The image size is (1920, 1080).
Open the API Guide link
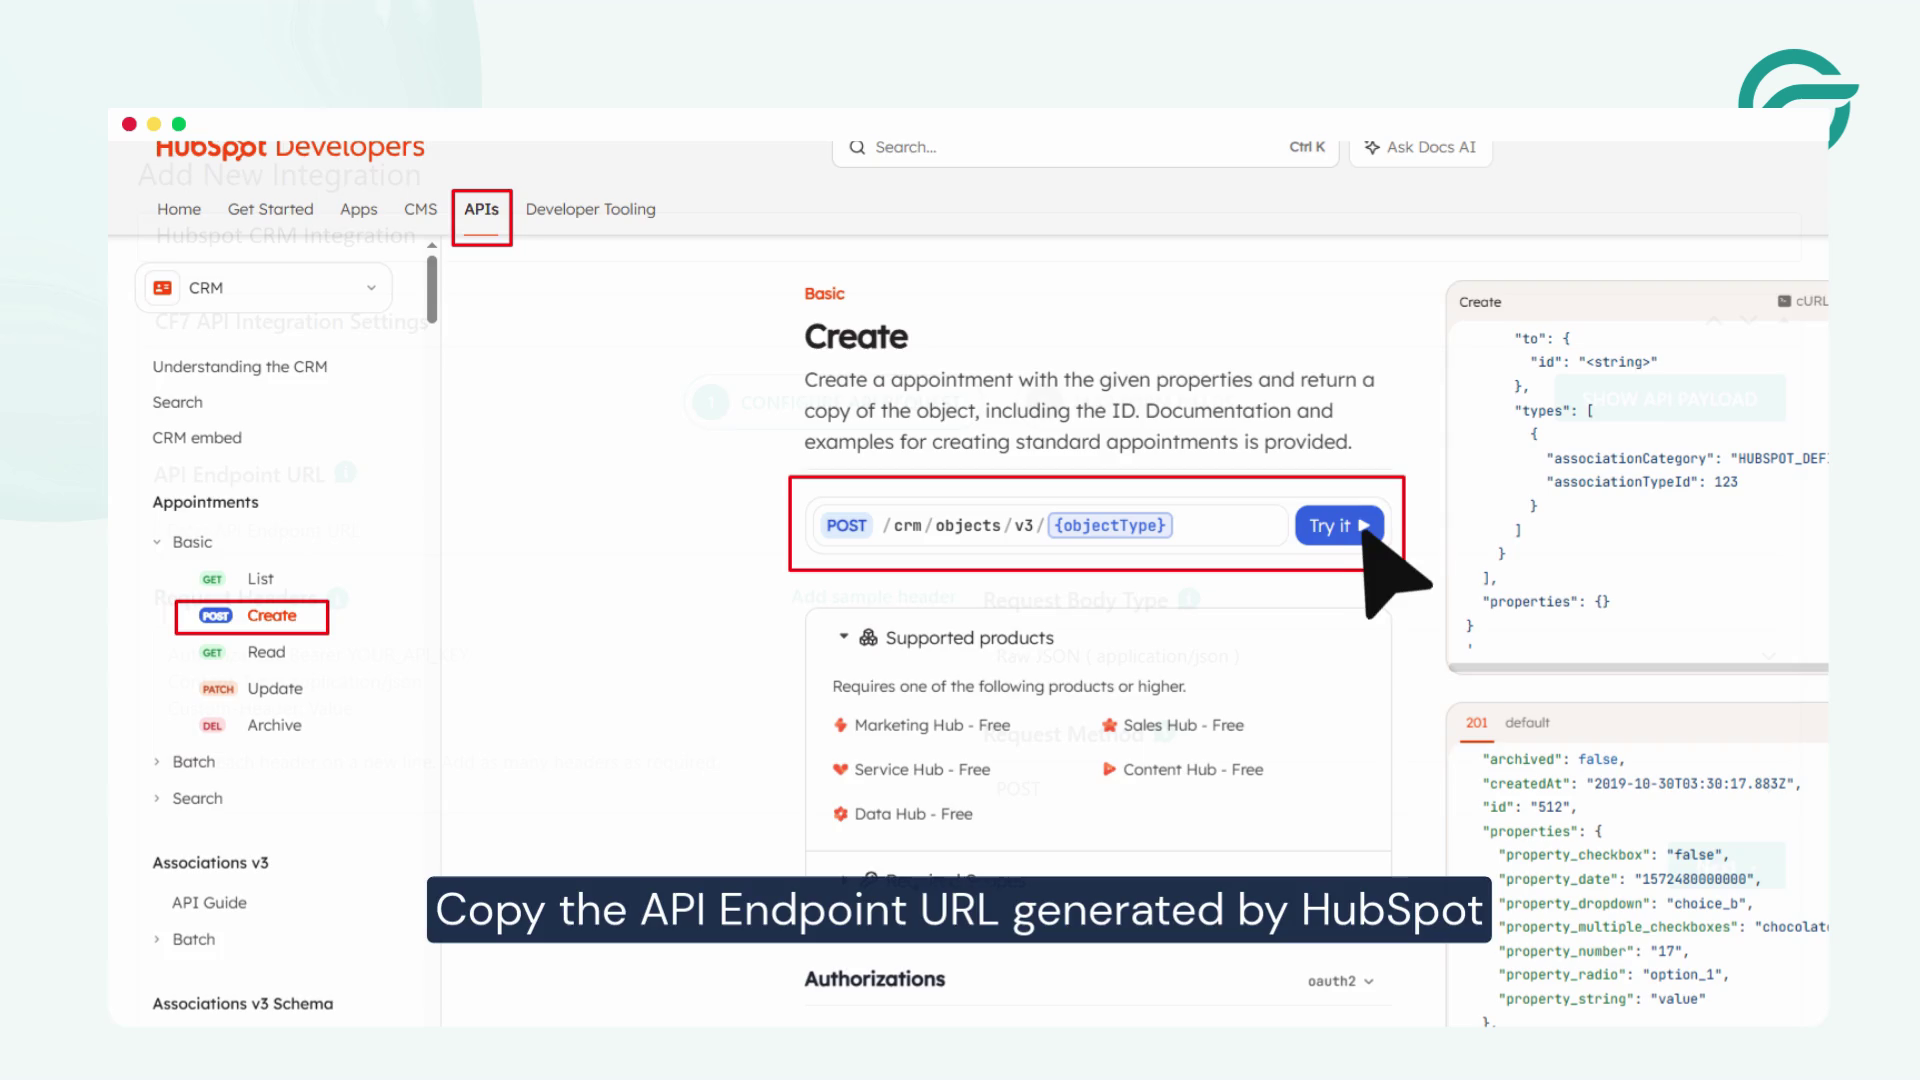pos(208,902)
